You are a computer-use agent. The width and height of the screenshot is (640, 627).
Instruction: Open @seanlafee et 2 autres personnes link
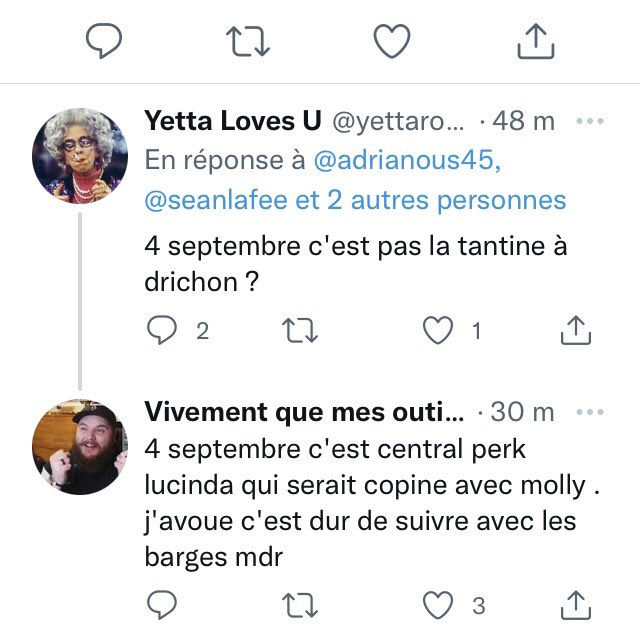point(355,200)
